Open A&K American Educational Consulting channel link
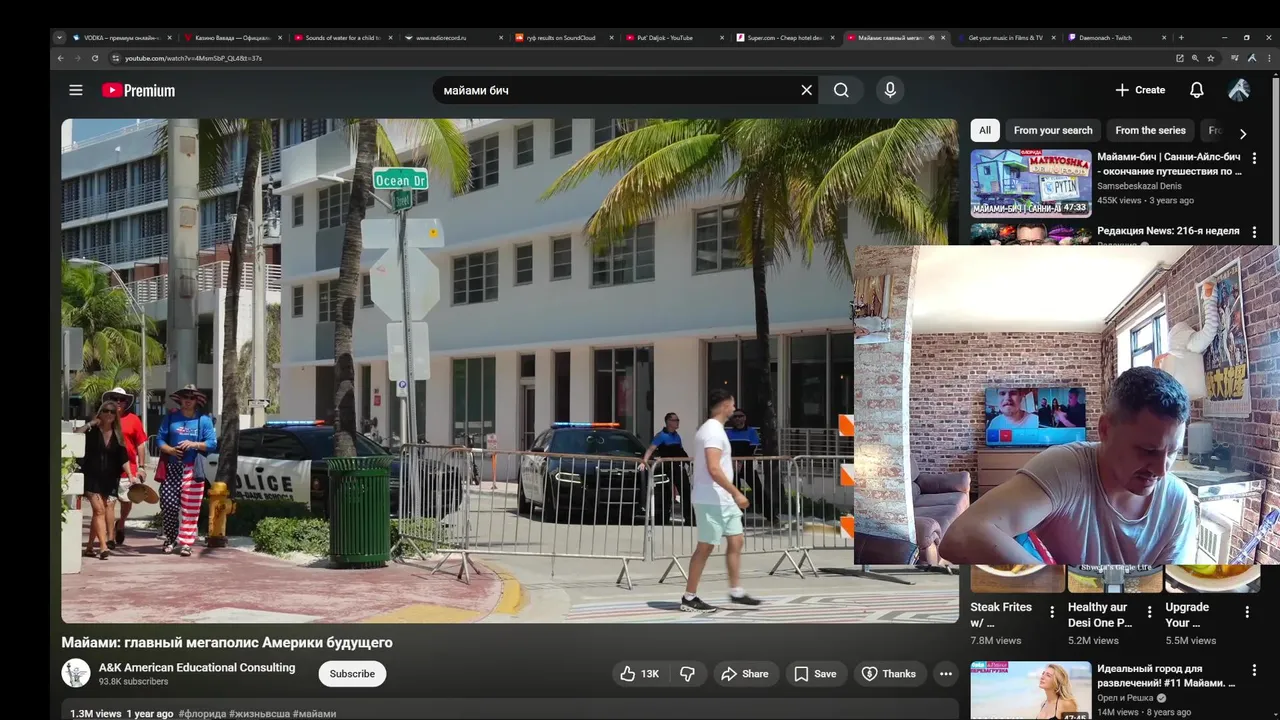Image resolution: width=1280 pixels, height=720 pixels. tap(197, 667)
